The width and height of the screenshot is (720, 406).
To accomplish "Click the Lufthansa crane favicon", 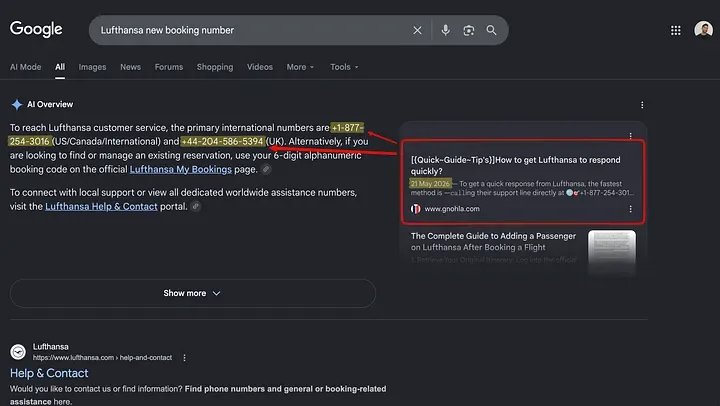I will (x=18, y=352).
